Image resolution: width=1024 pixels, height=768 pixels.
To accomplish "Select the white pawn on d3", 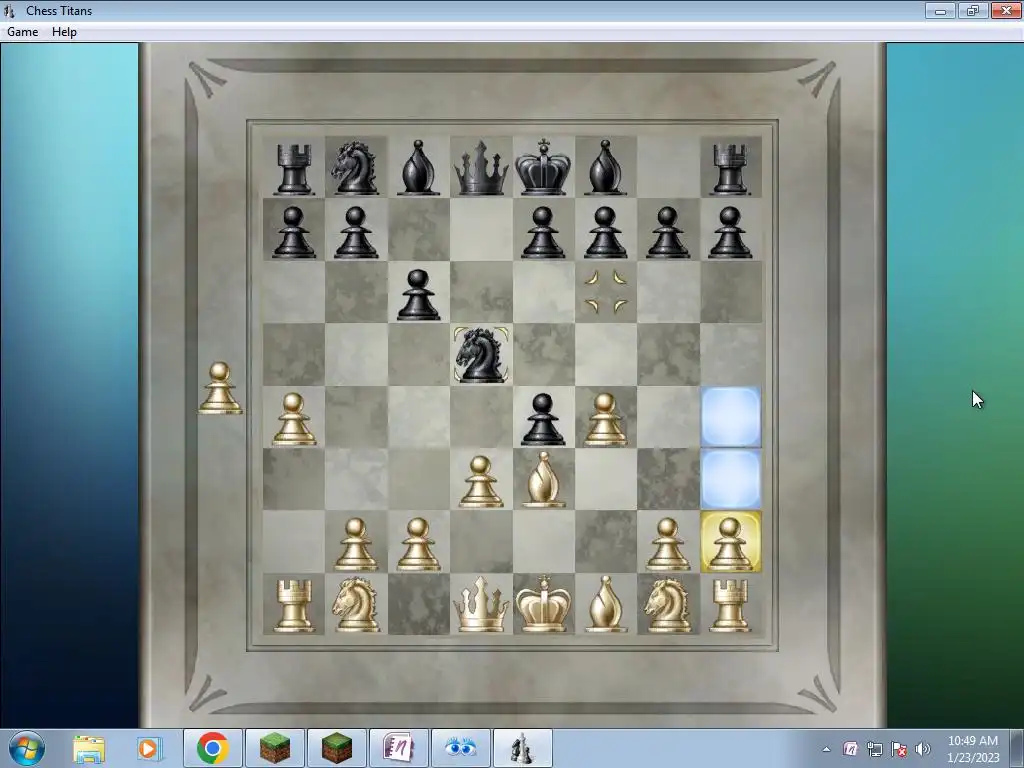I will click(481, 482).
